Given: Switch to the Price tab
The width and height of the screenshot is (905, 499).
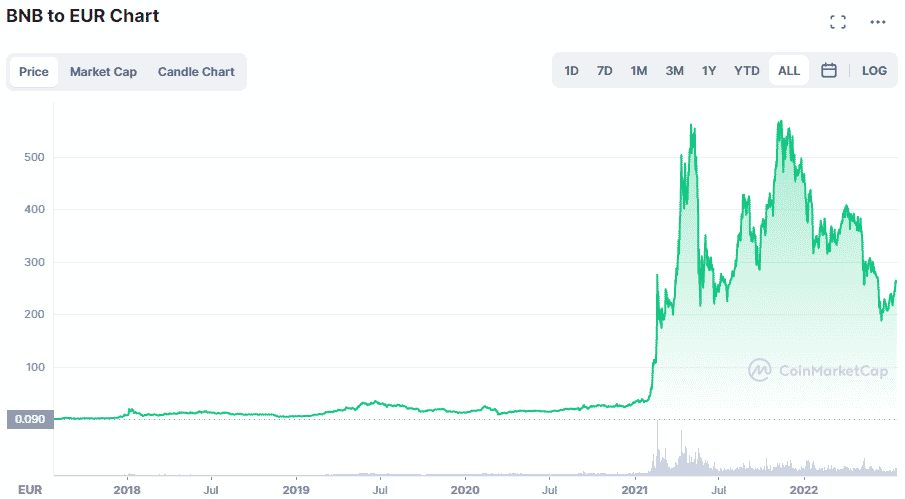Looking at the screenshot, I should click(34, 72).
